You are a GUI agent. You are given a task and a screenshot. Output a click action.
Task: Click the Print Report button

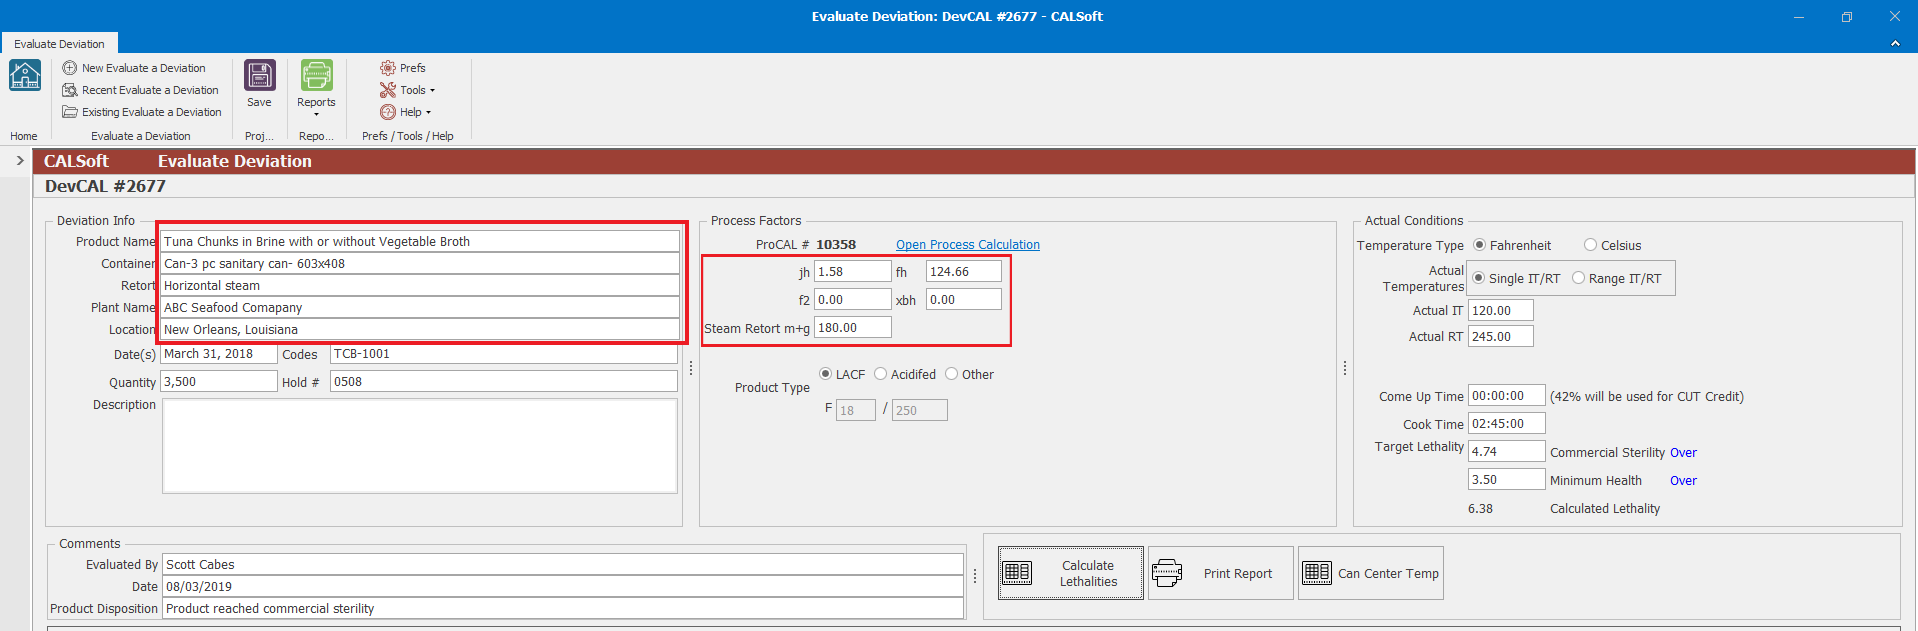click(x=1220, y=573)
